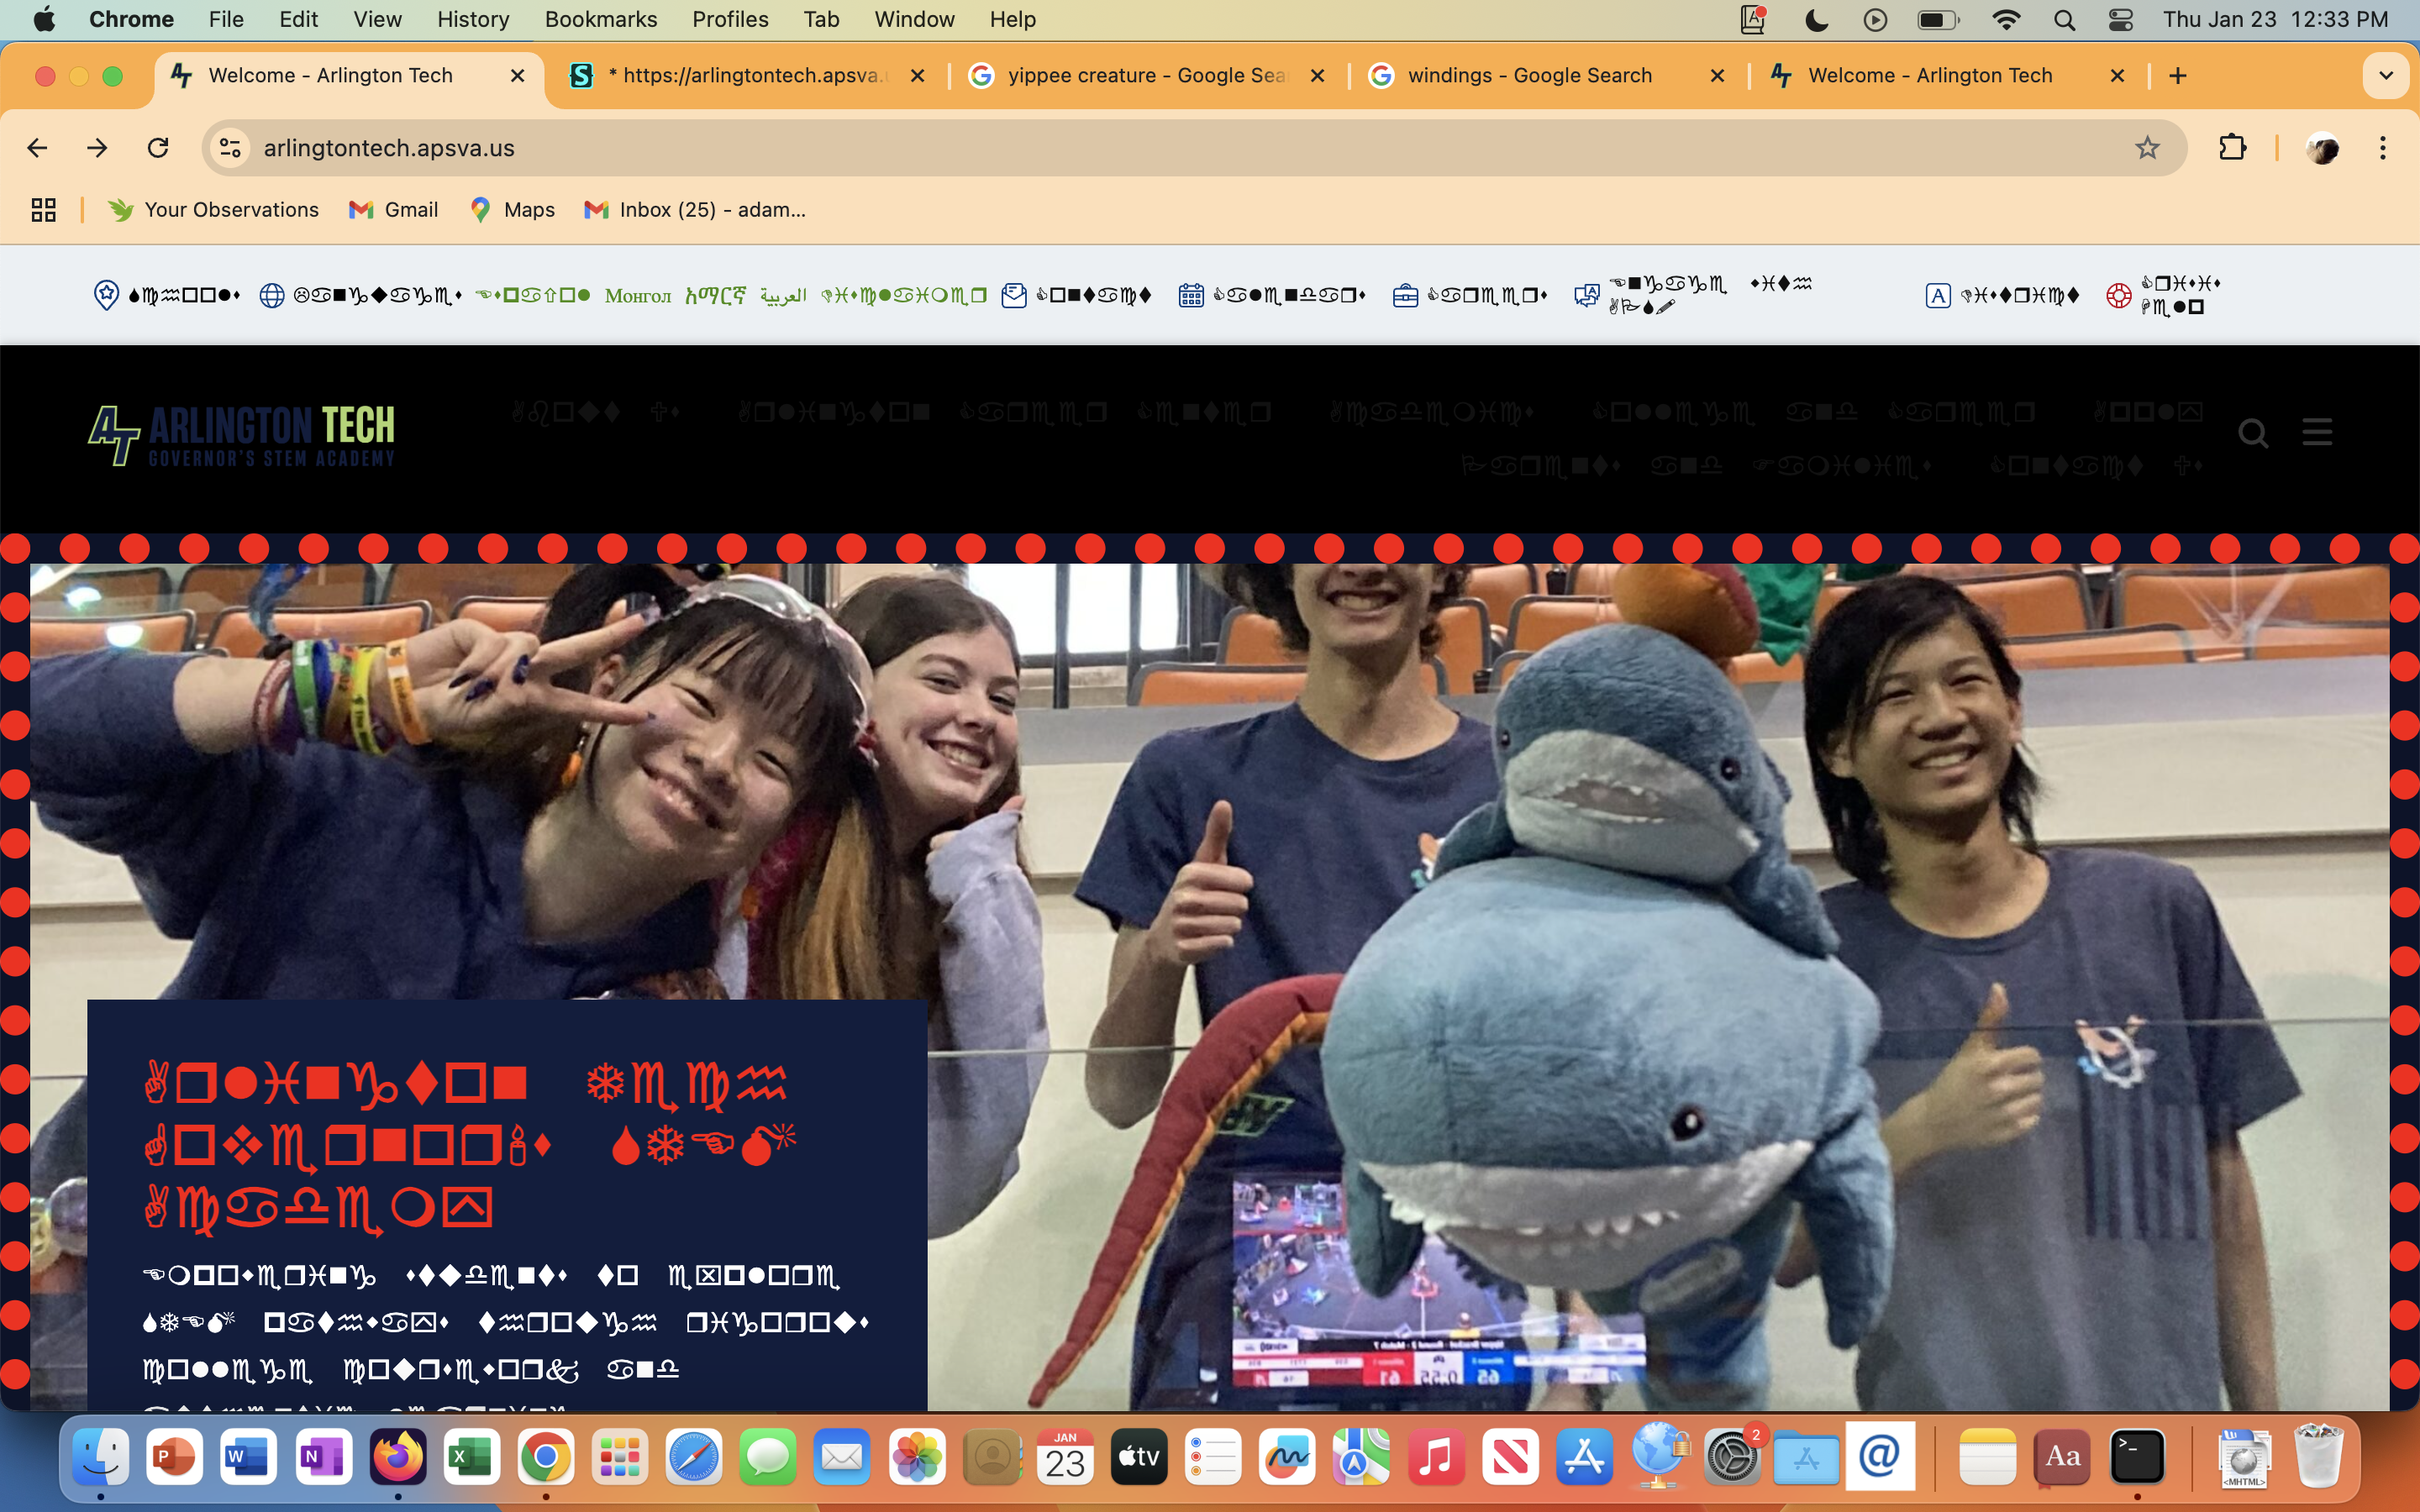Open the apps grid in bookmarks bar
The height and width of the screenshot is (1512, 2420).
tap(43, 210)
